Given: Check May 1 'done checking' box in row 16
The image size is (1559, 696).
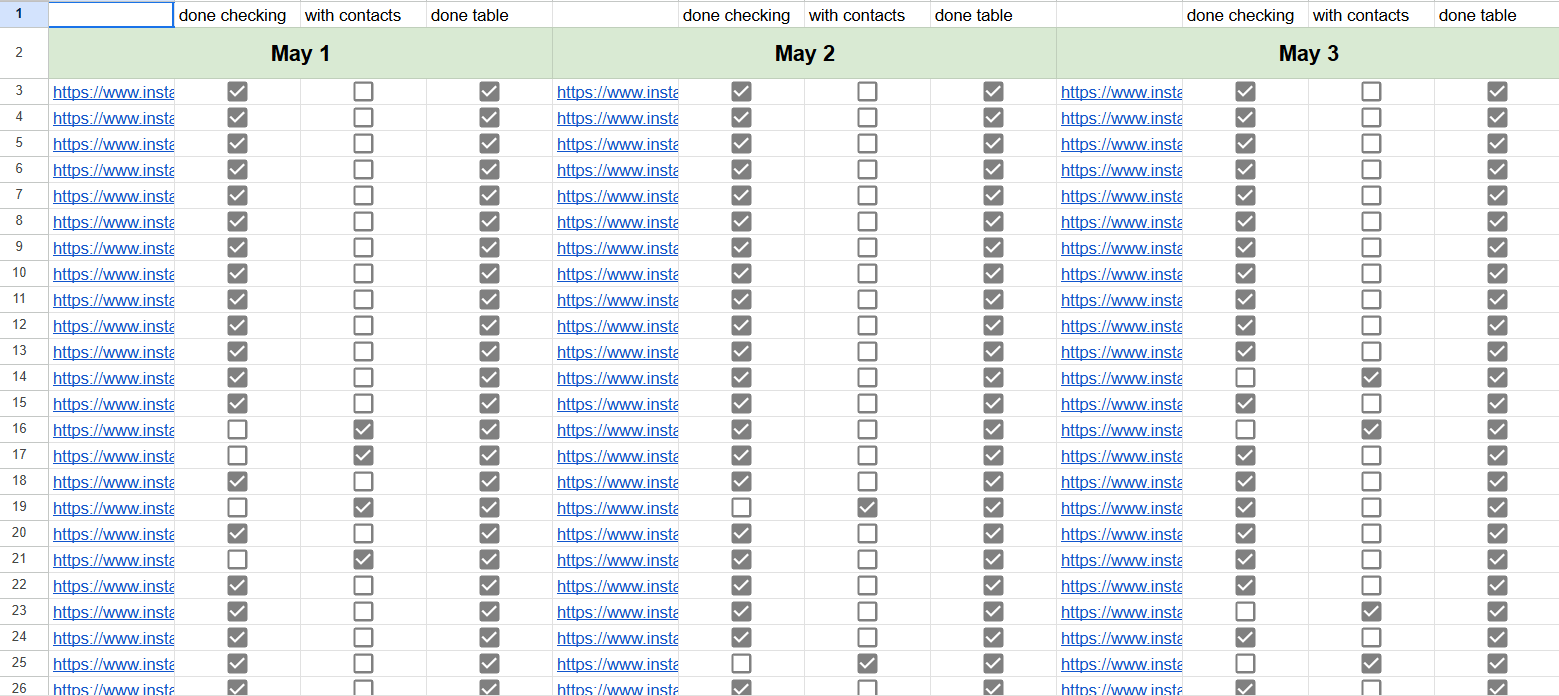Looking at the screenshot, I should (x=237, y=430).
